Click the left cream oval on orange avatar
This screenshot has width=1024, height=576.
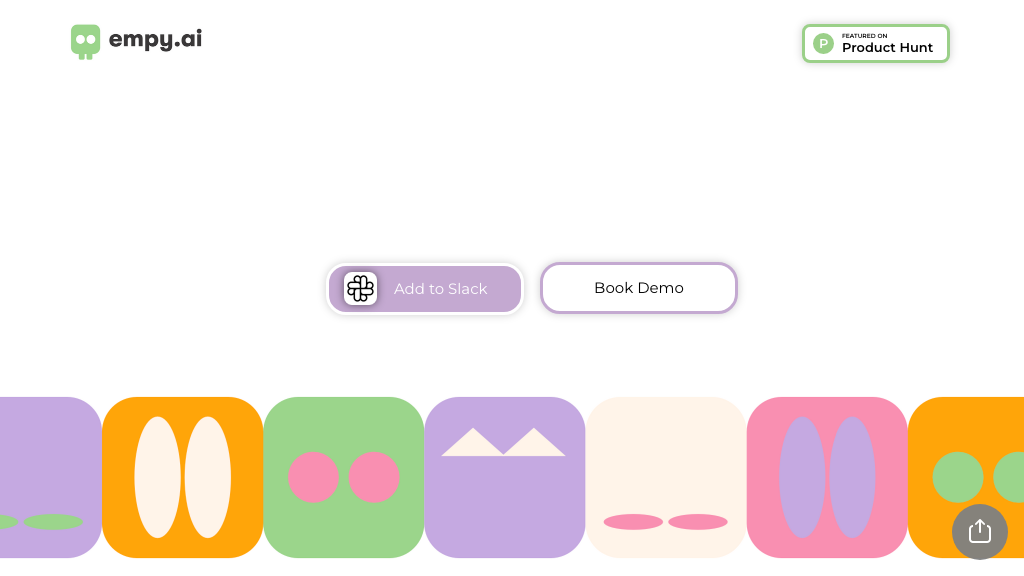(x=157, y=477)
